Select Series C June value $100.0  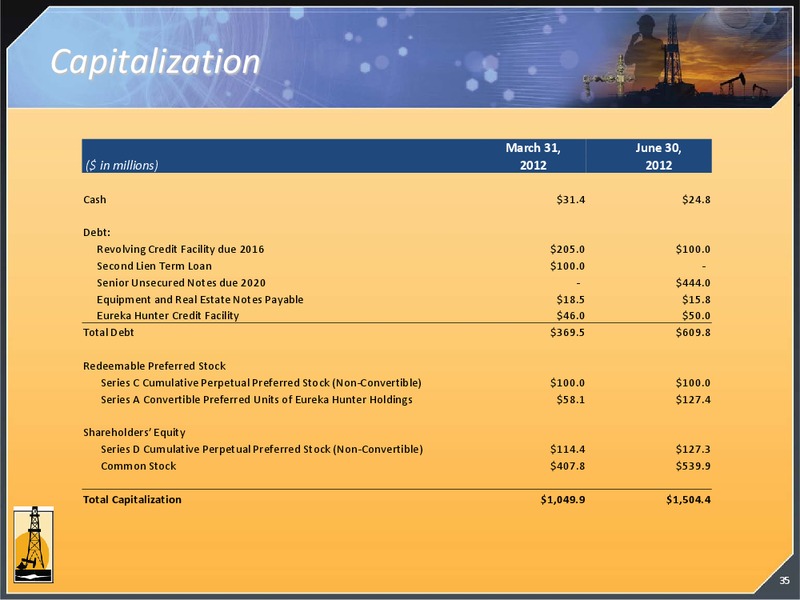point(693,383)
